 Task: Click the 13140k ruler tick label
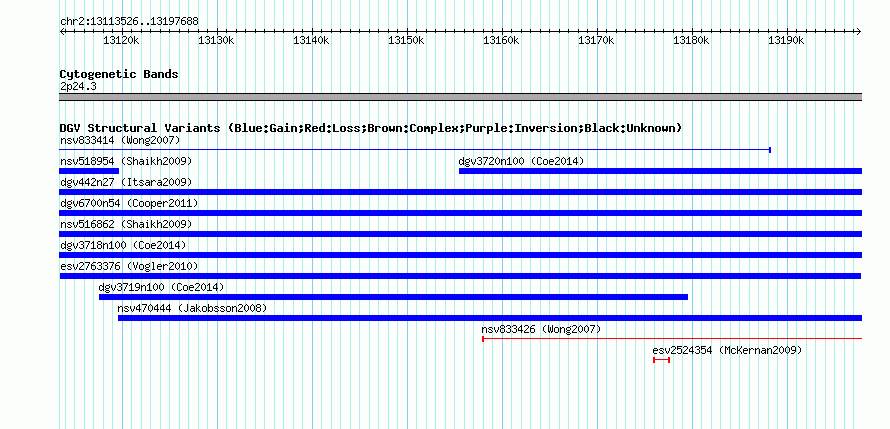coord(311,41)
